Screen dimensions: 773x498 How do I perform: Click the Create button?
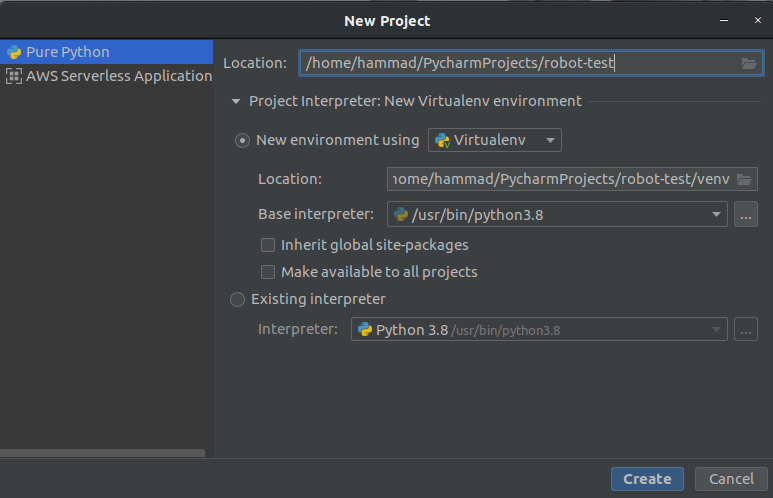(647, 479)
